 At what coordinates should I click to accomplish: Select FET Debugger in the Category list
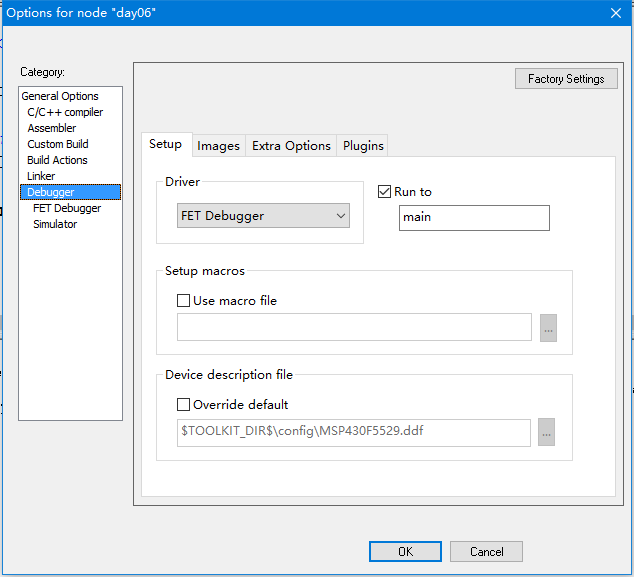tap(67, 208)
